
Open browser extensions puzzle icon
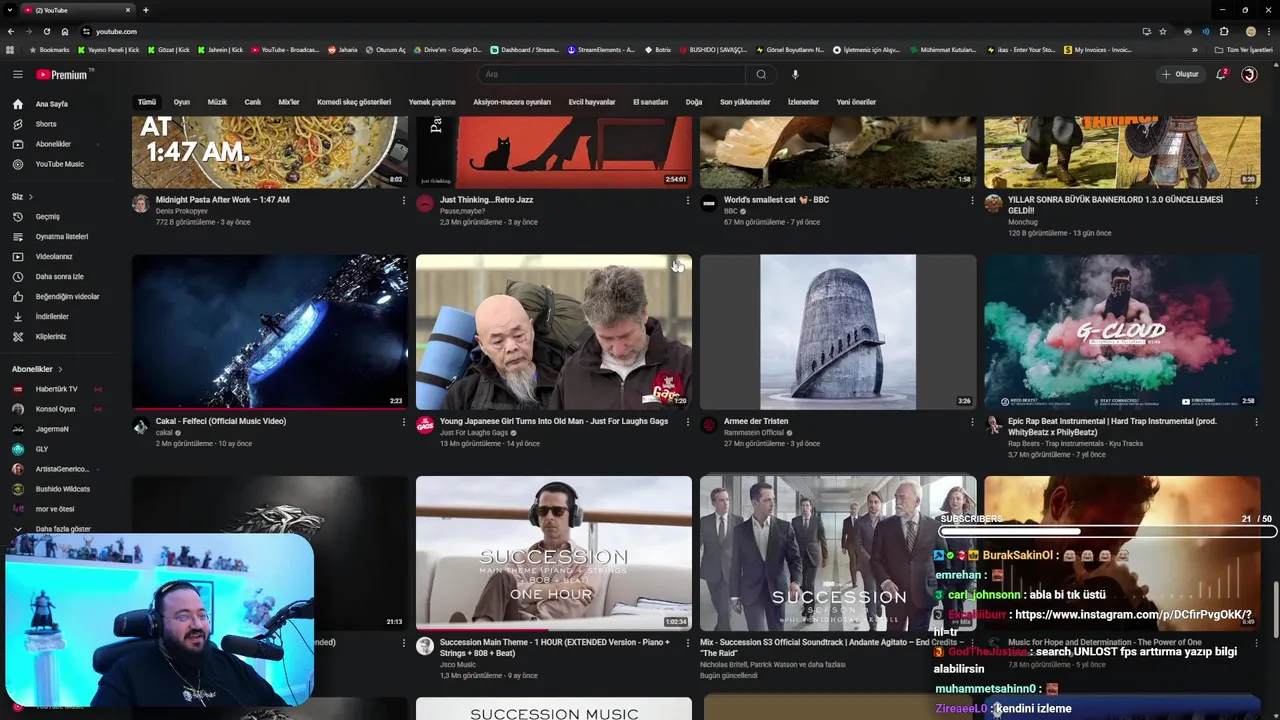[x=1224, y=31]
